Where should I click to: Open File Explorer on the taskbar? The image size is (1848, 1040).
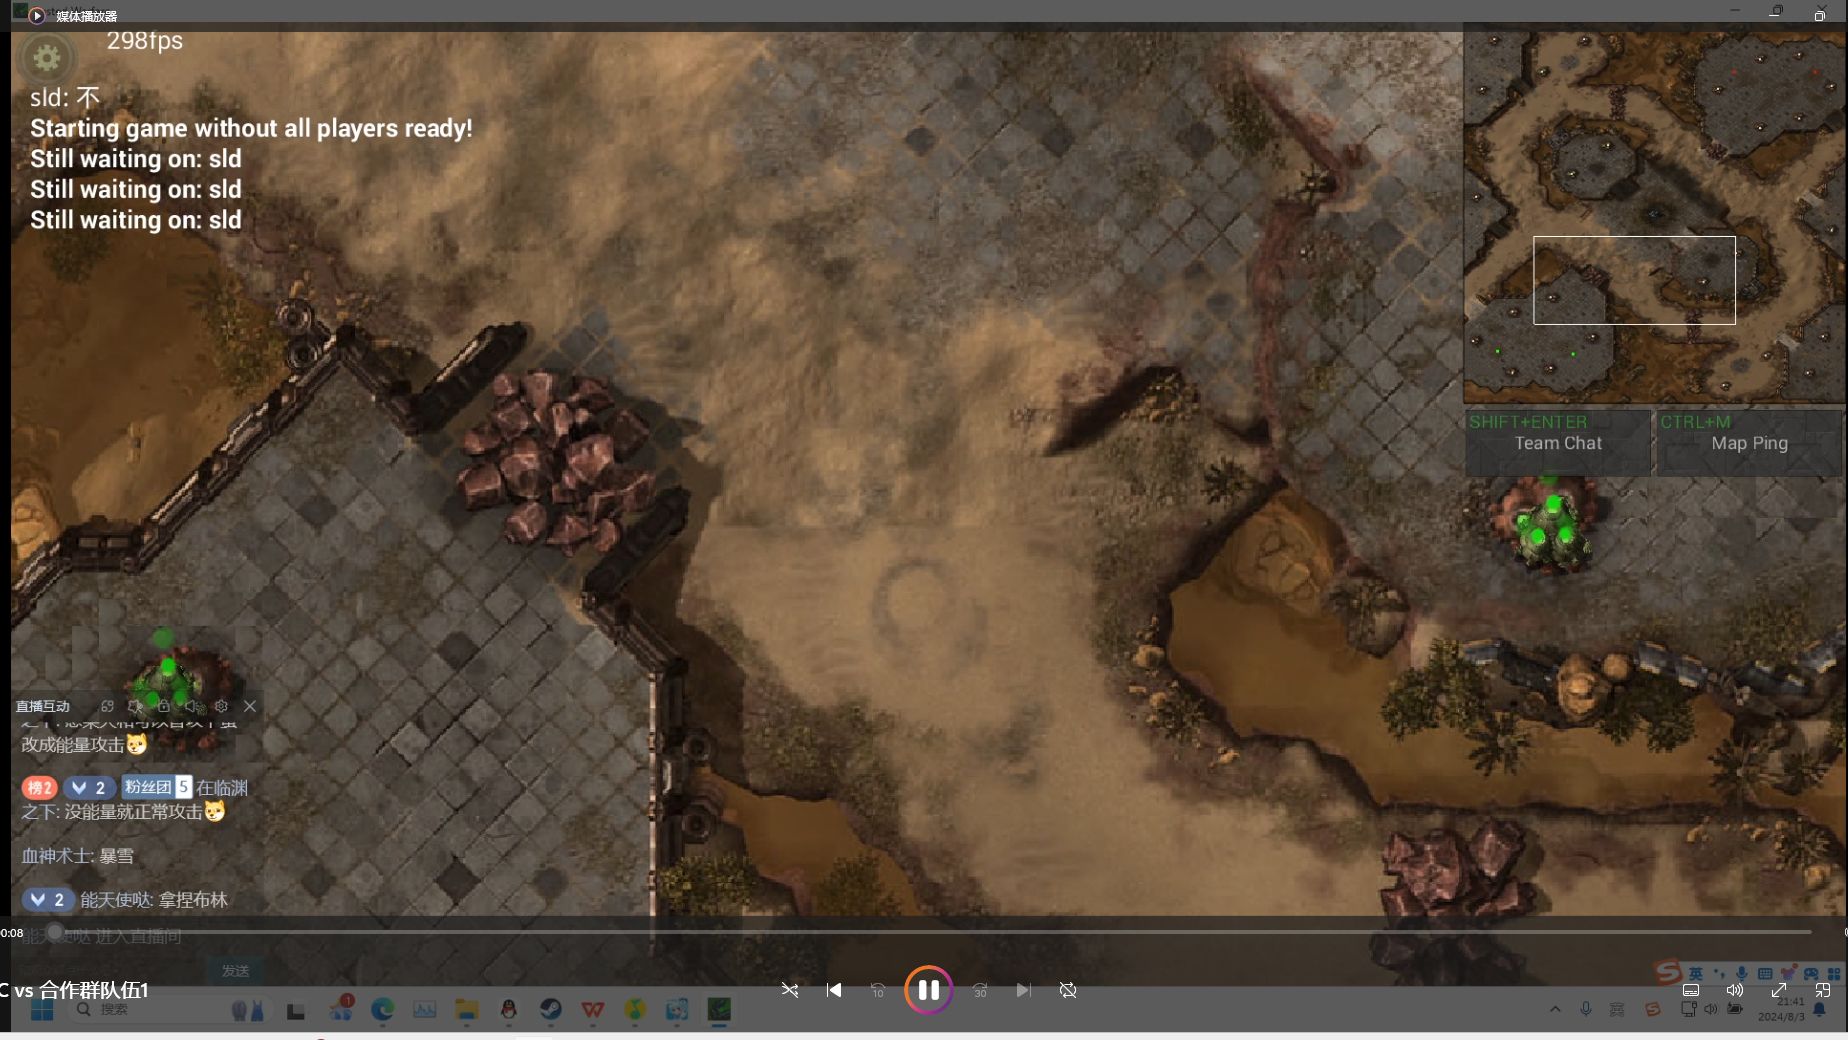point(466,1010)
